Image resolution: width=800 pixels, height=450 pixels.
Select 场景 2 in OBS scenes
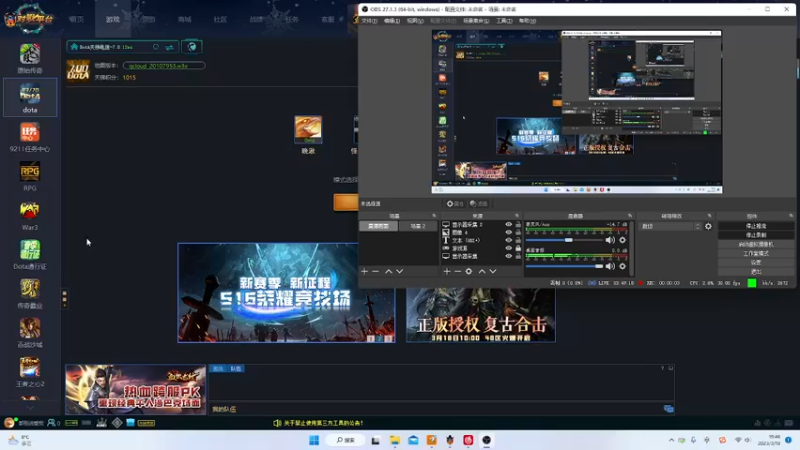pos(418,226)
